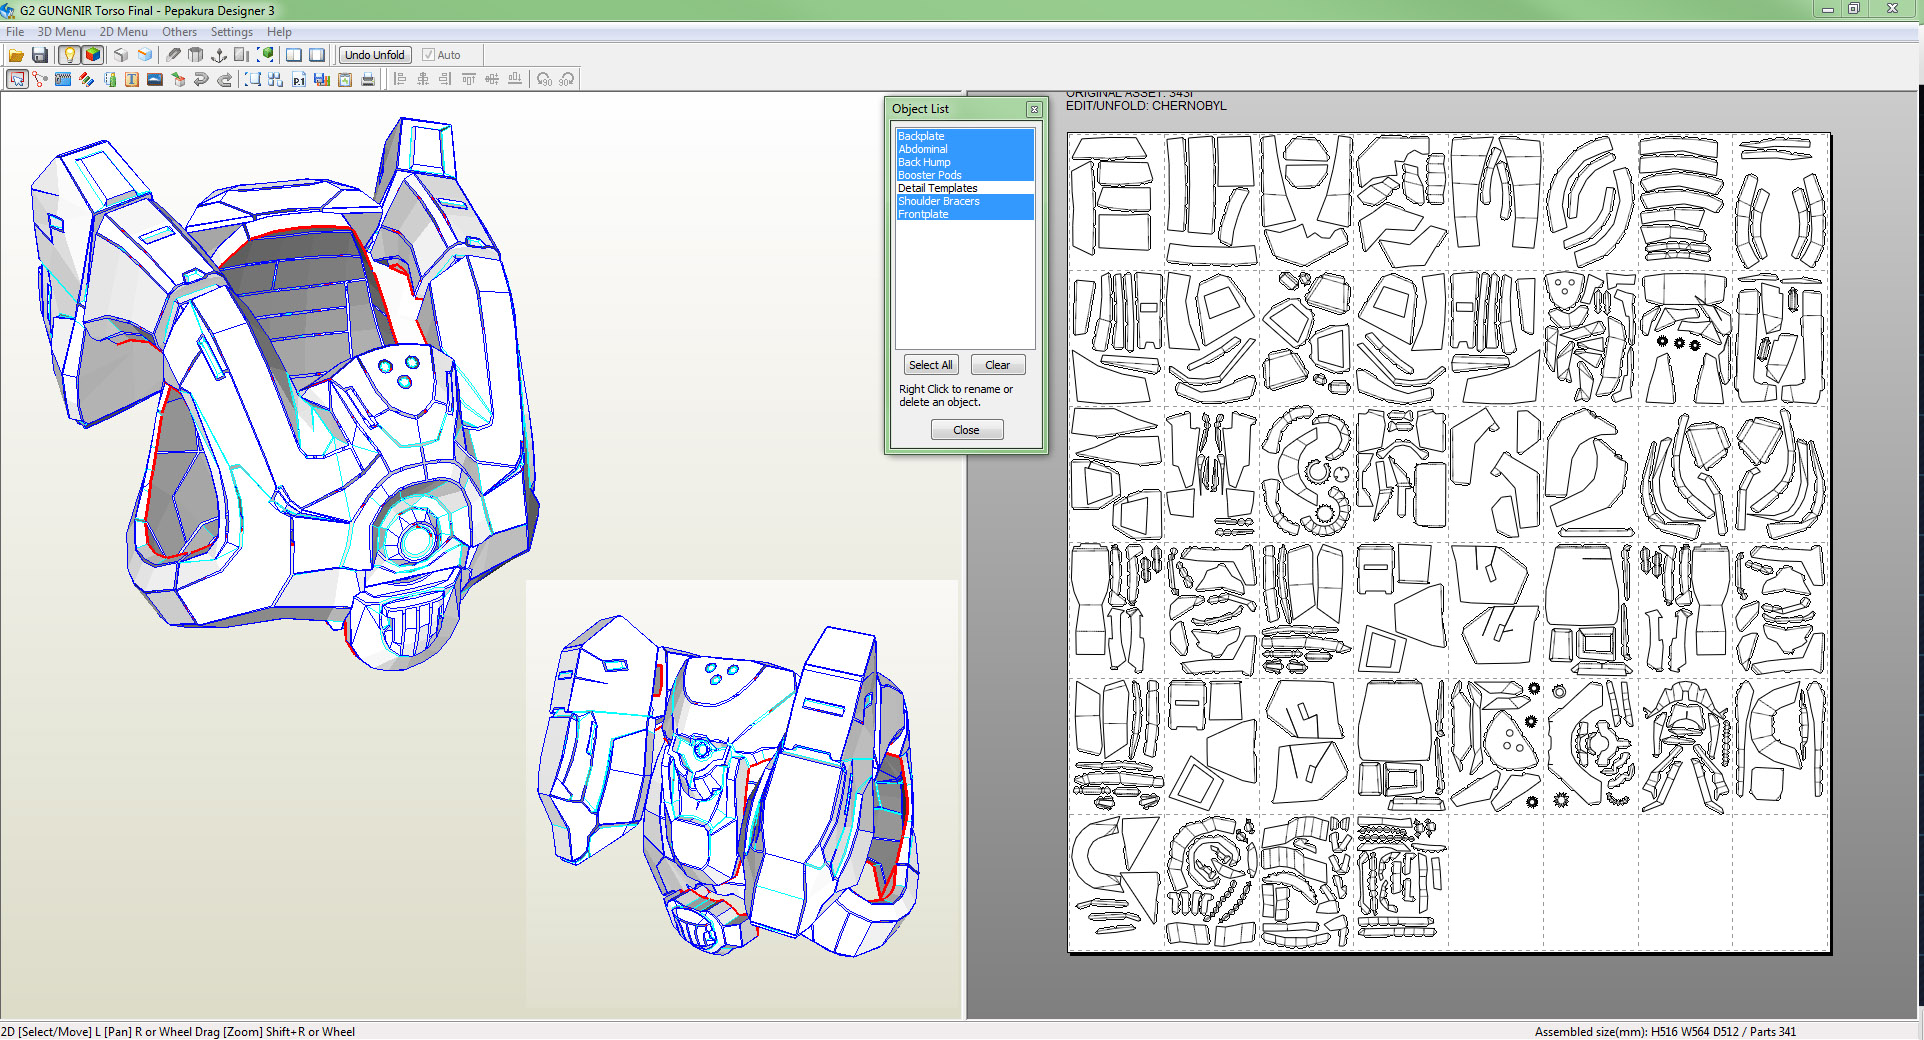This screenshot has width=1924, height=1040.
Task: Switch to split 3D/2D window layout icon
Action: [294, 55]
